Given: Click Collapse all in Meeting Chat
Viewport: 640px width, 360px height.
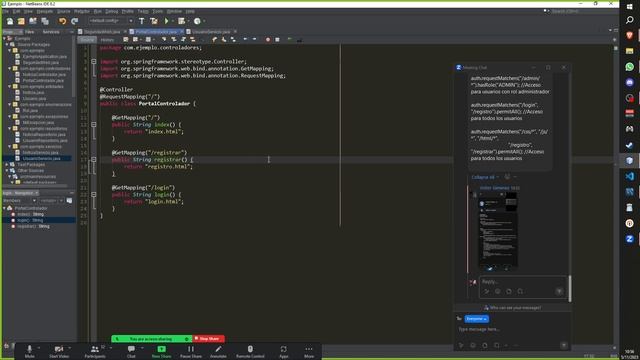Looking at the screenshot, I should click(483, 177).
